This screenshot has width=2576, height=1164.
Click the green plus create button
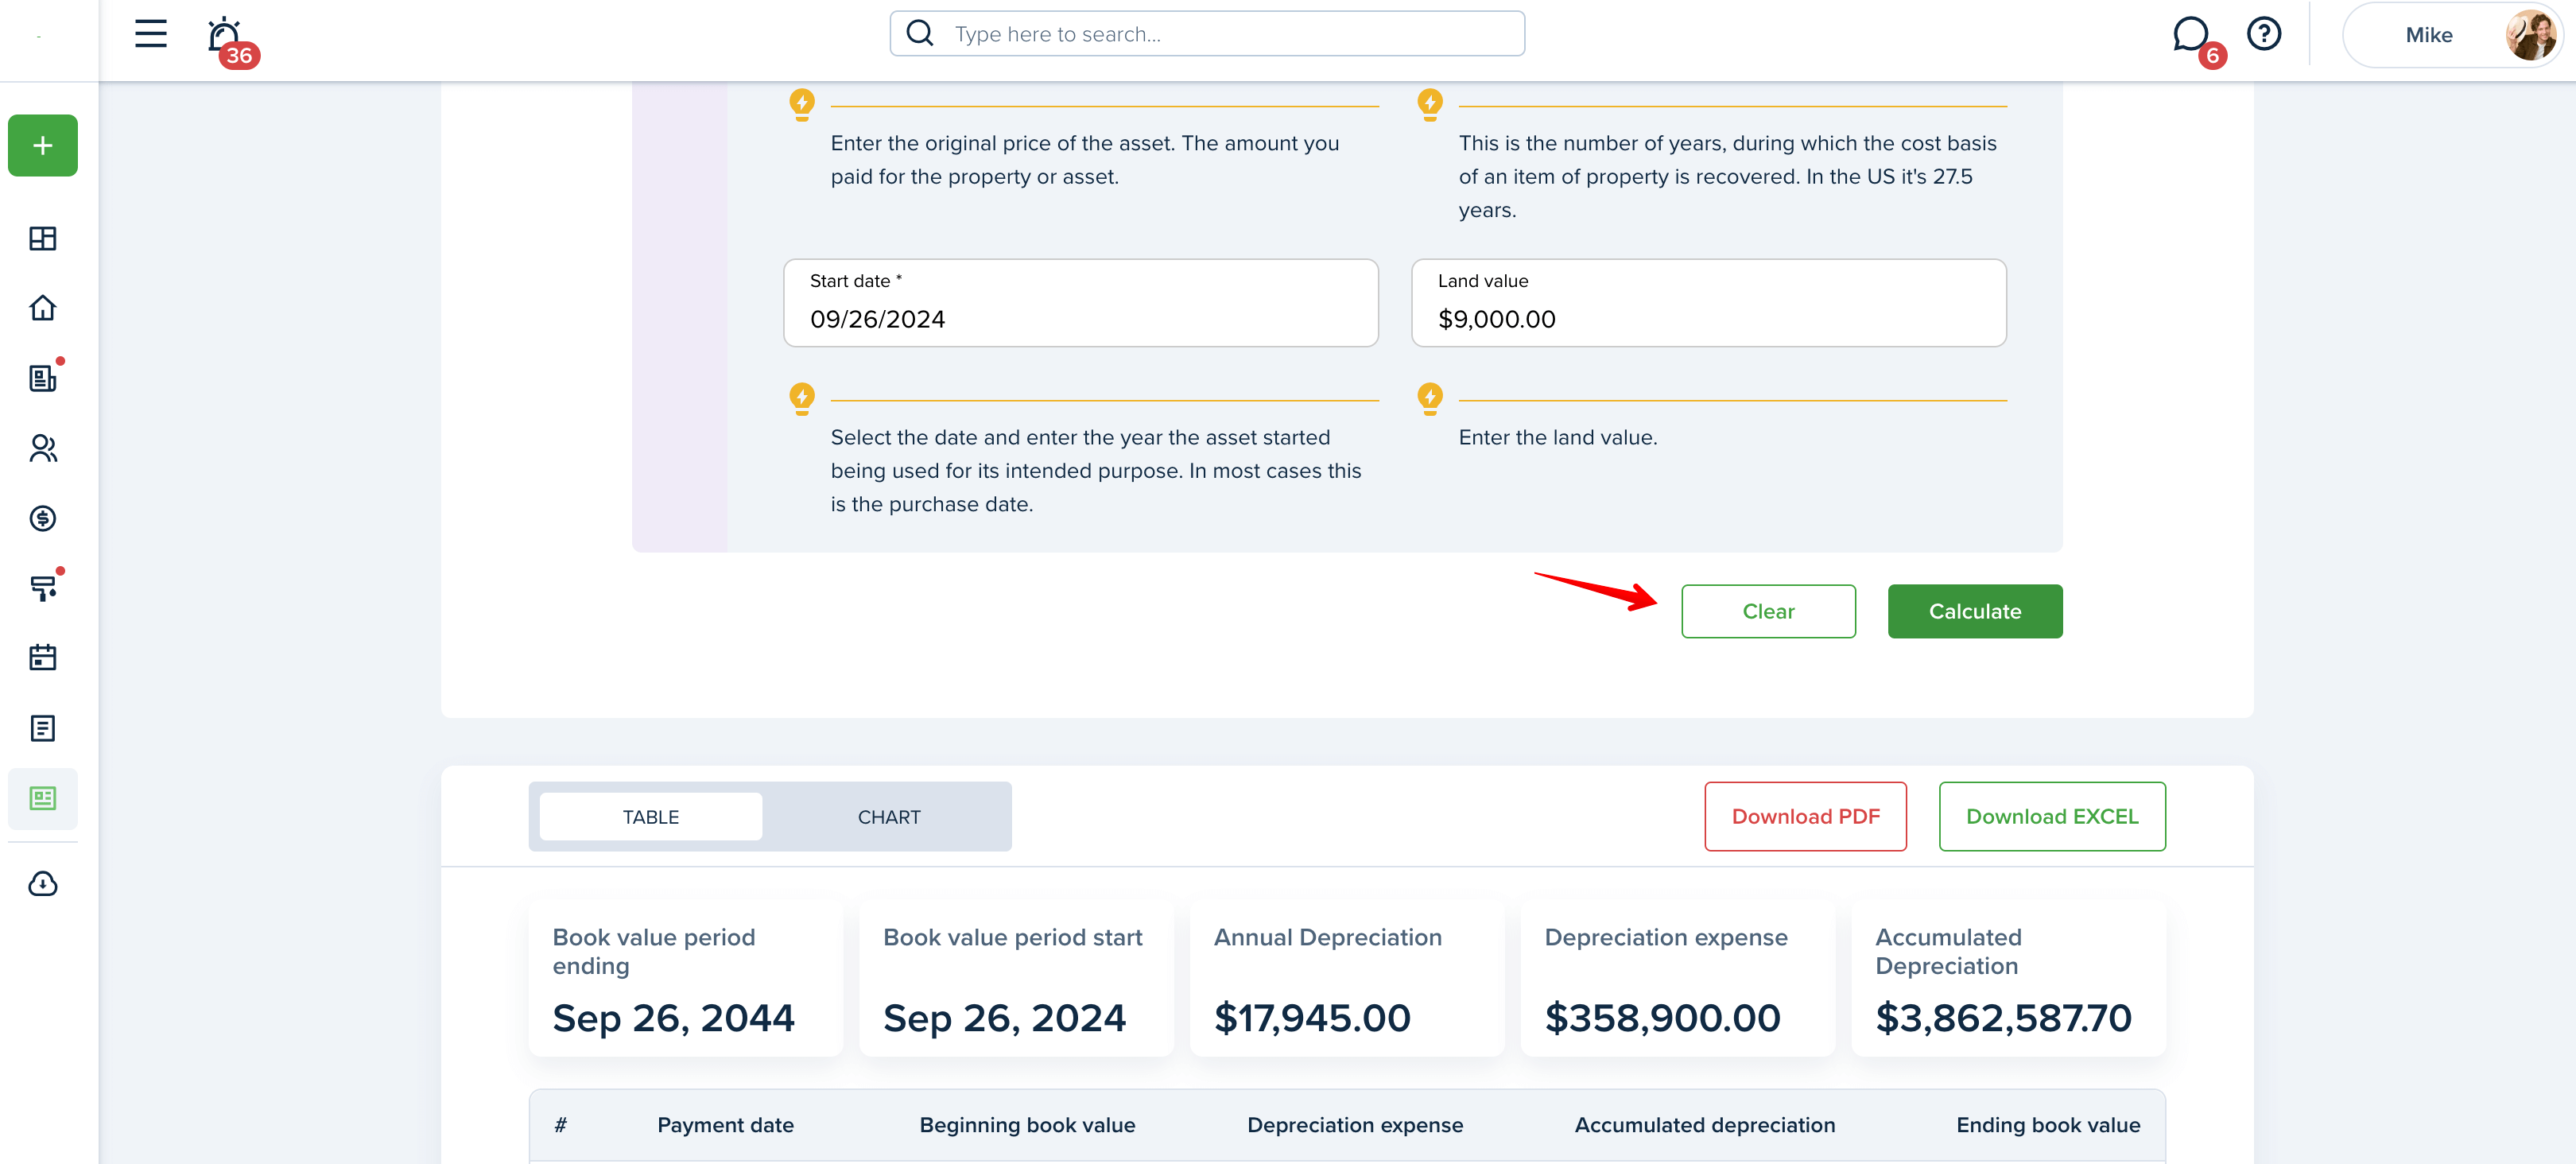pos(43,145)
